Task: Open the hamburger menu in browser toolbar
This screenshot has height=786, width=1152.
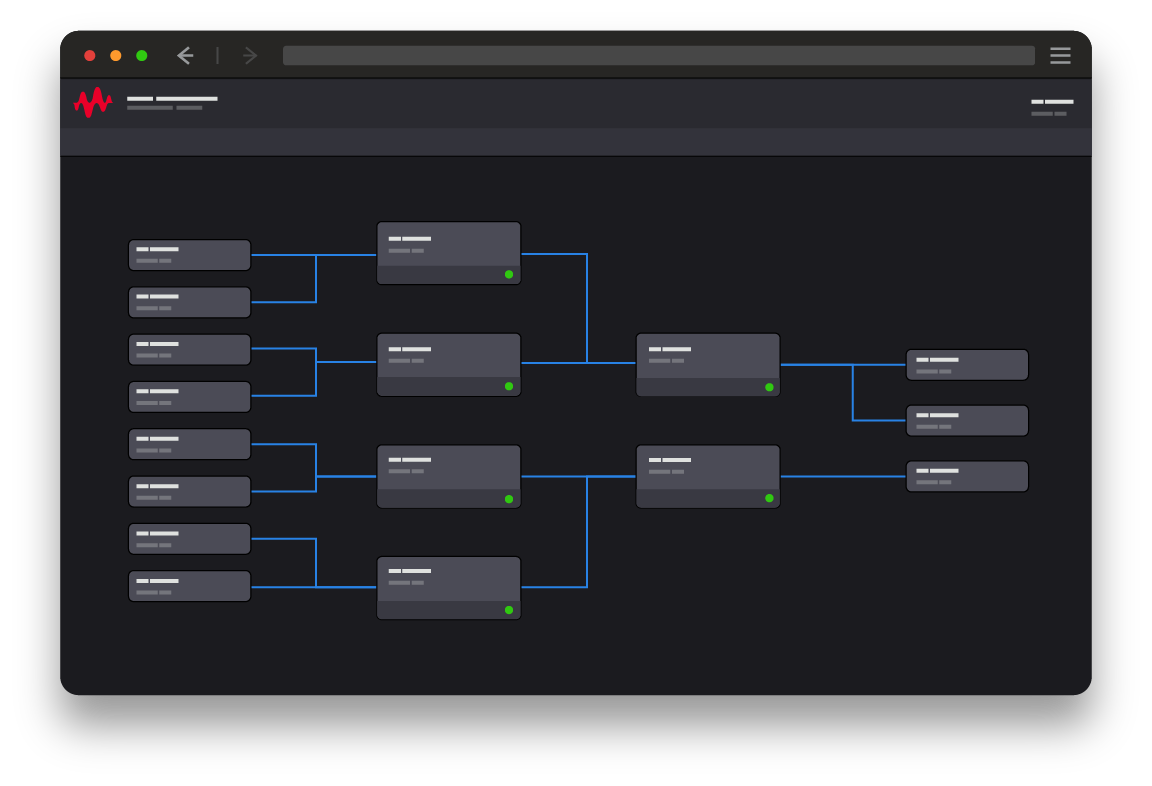Action: [1060, 56]
